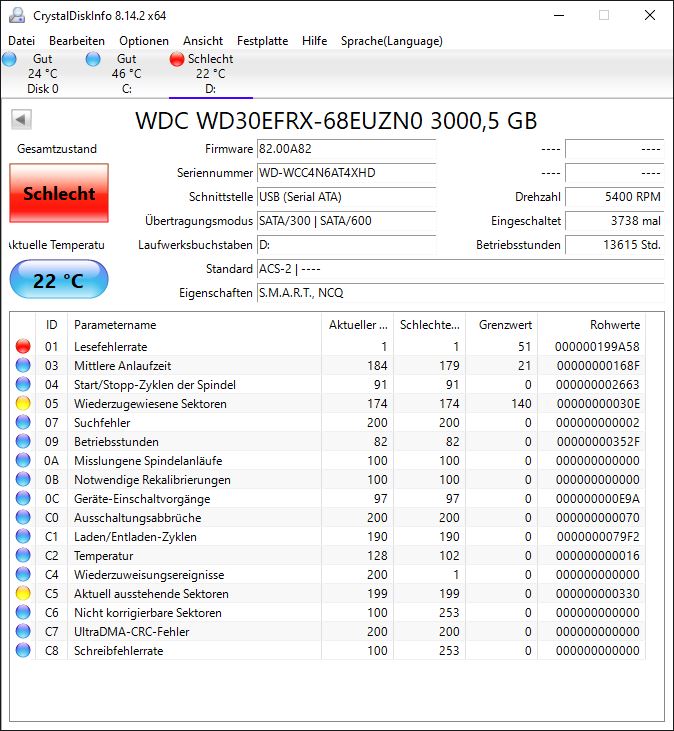Select Lesefehlerrate parameter name
The image size is (674, 731).
click(110, 347)
